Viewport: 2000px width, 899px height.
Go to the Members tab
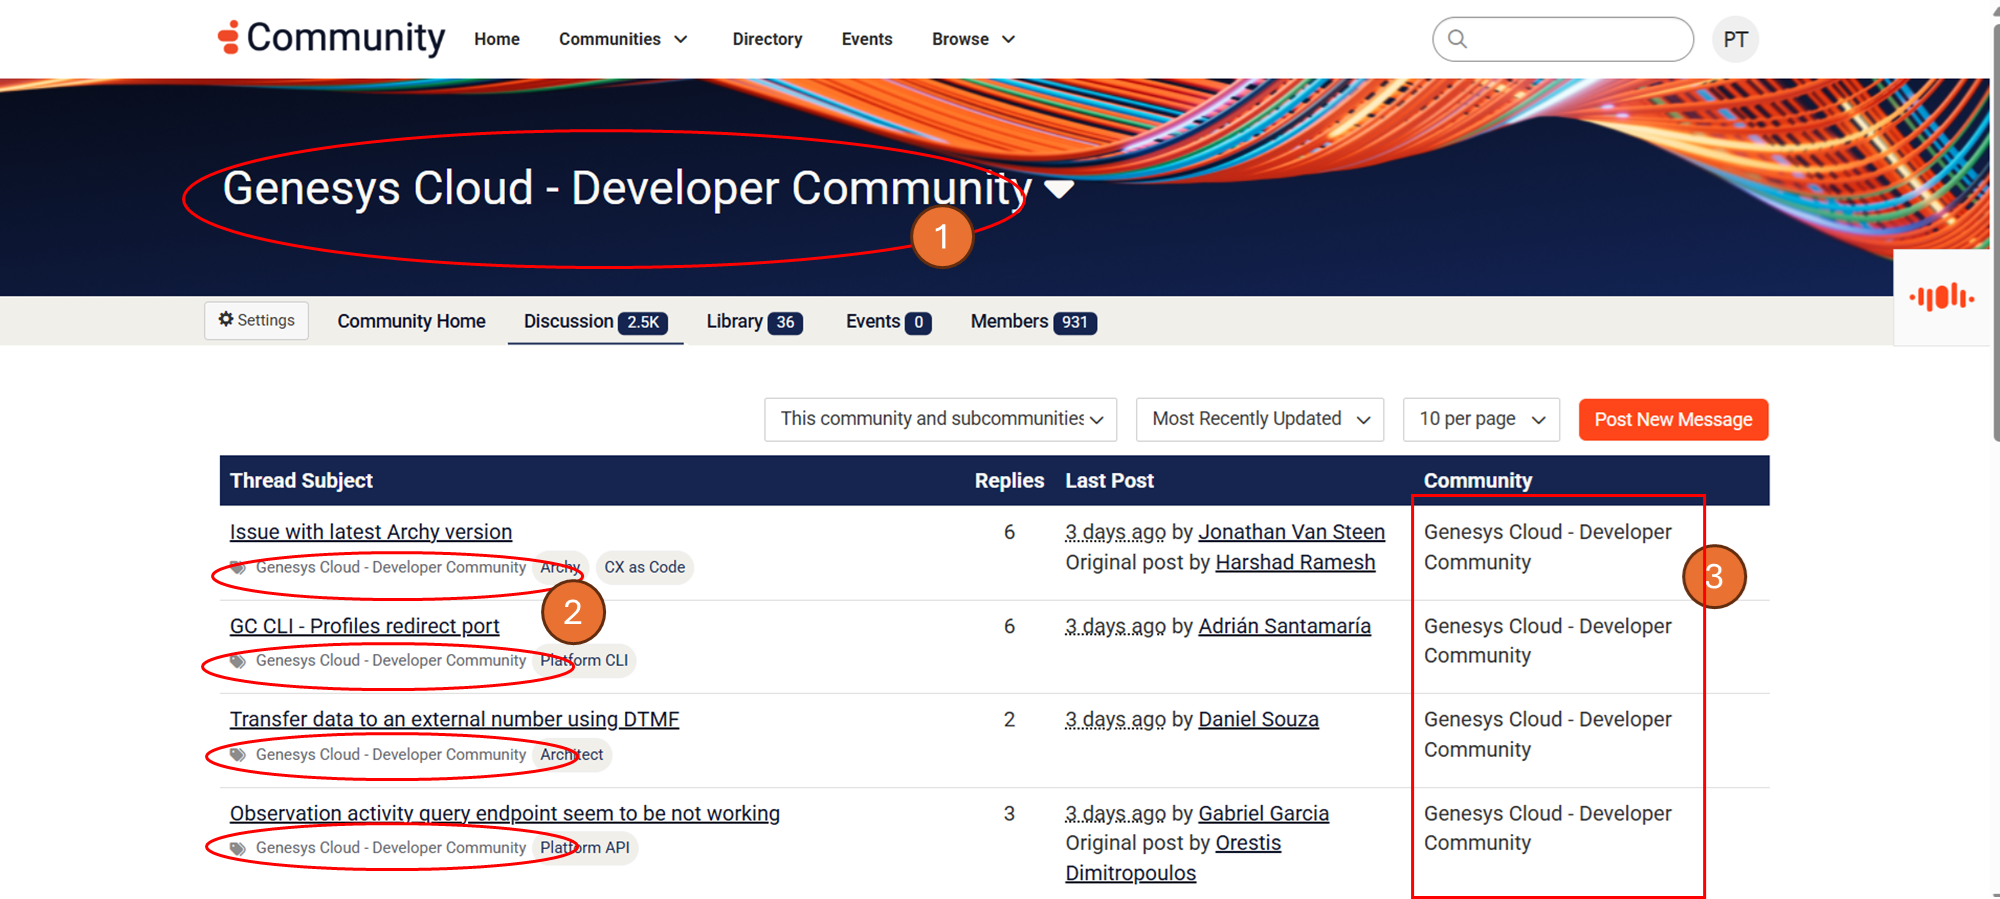pyautogui.click(x=1033, y=321)
